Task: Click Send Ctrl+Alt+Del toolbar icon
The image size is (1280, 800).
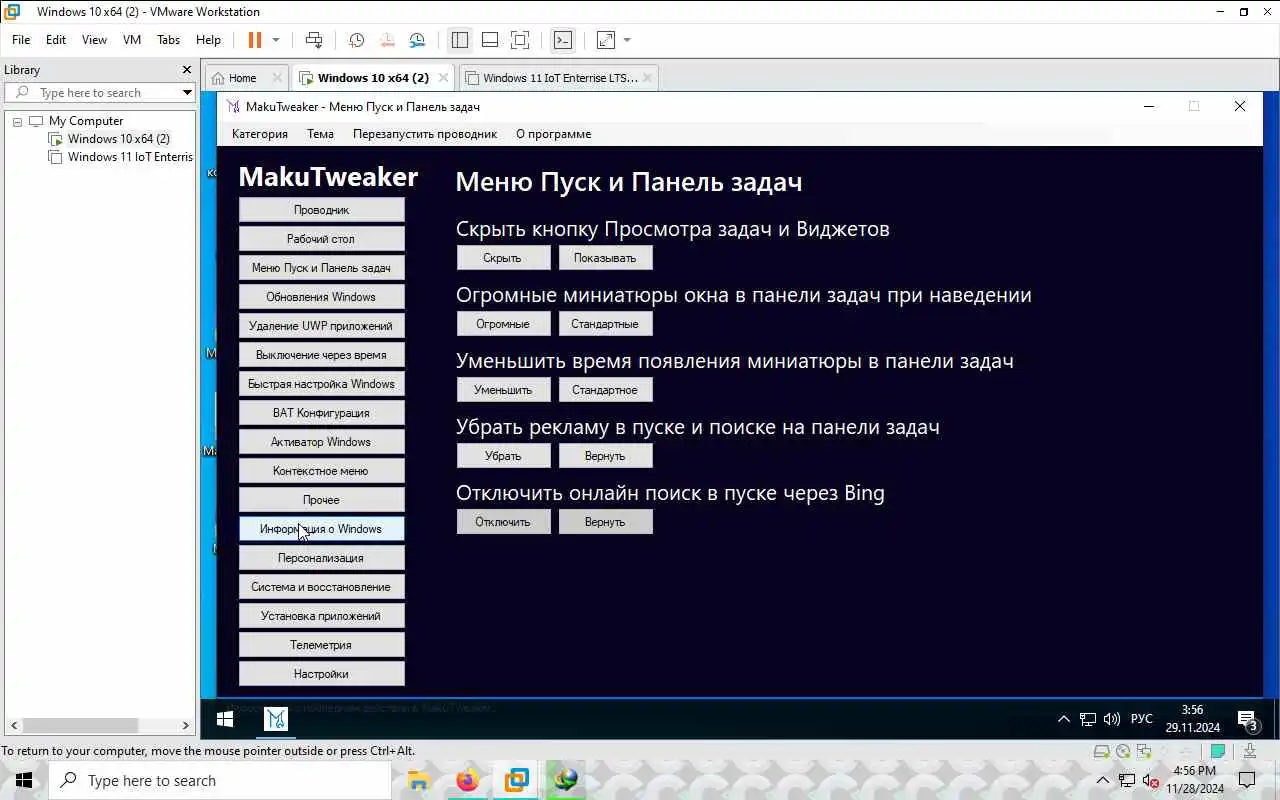Action: coord(314,40)
